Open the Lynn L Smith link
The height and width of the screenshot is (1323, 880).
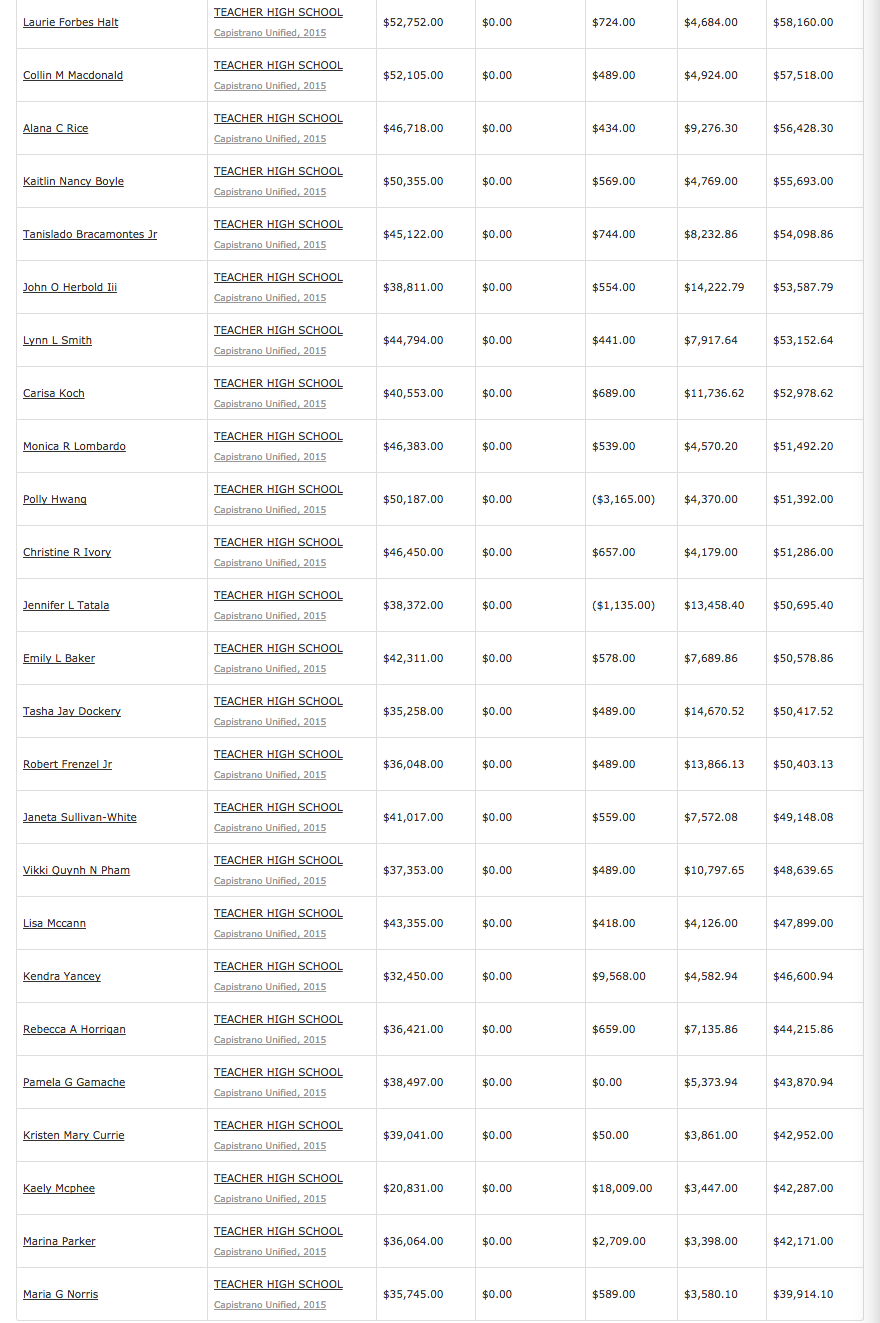coord(58,340)
